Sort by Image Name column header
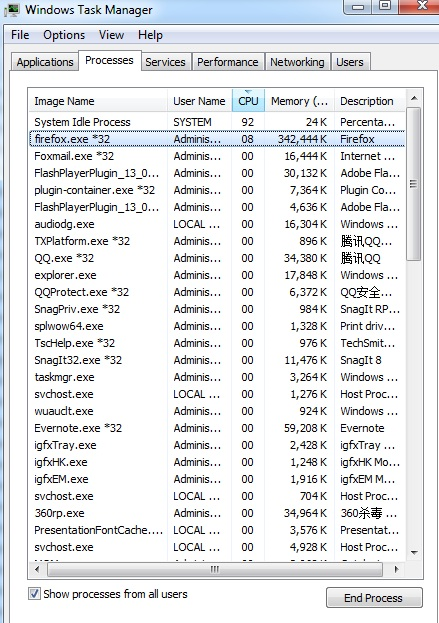 pyautogui.click(x=98, y=101)
